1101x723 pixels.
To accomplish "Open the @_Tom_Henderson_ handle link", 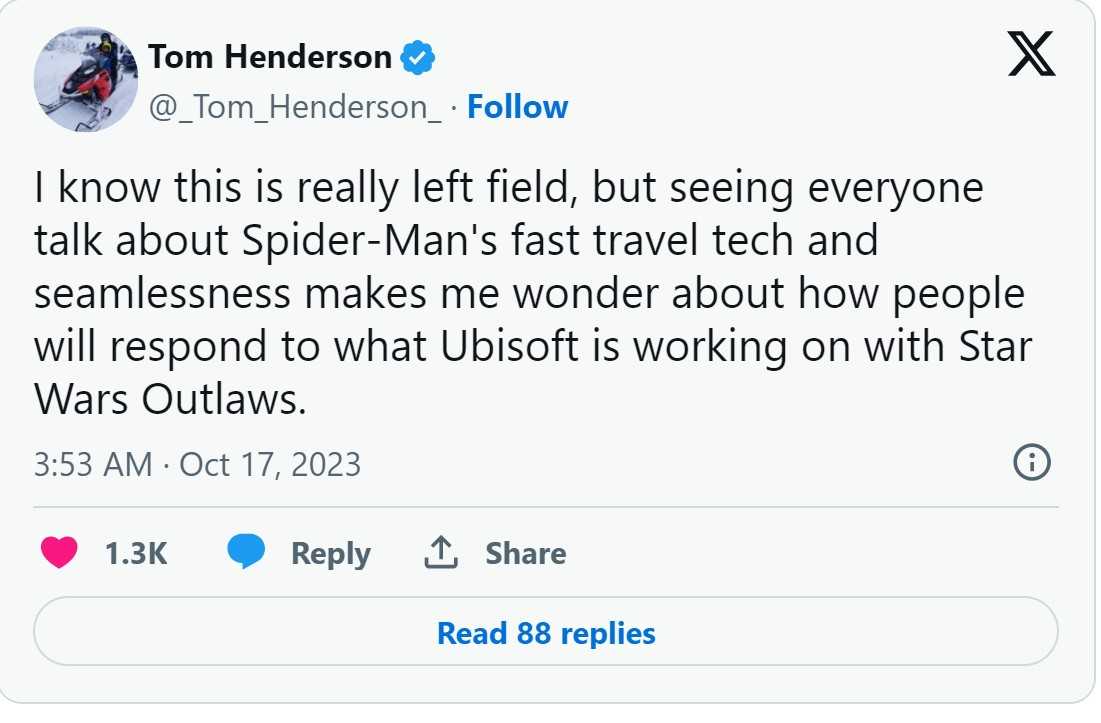I will (x=294, y=107).
